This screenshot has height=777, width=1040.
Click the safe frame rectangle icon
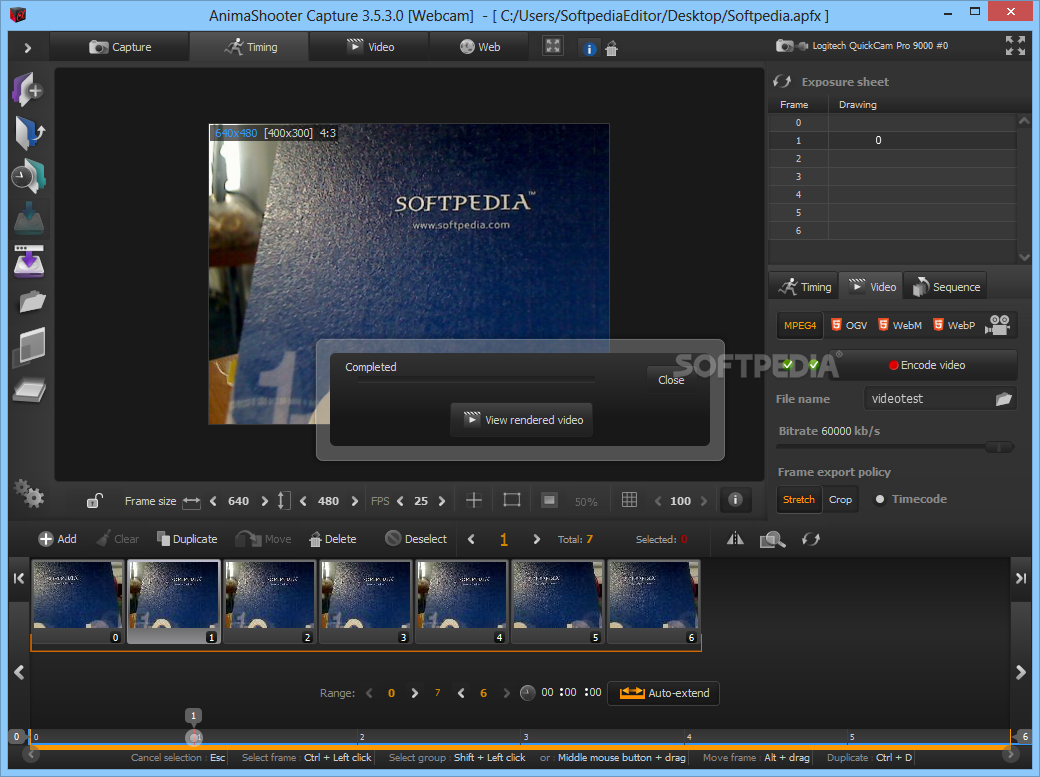pos(512,500)
